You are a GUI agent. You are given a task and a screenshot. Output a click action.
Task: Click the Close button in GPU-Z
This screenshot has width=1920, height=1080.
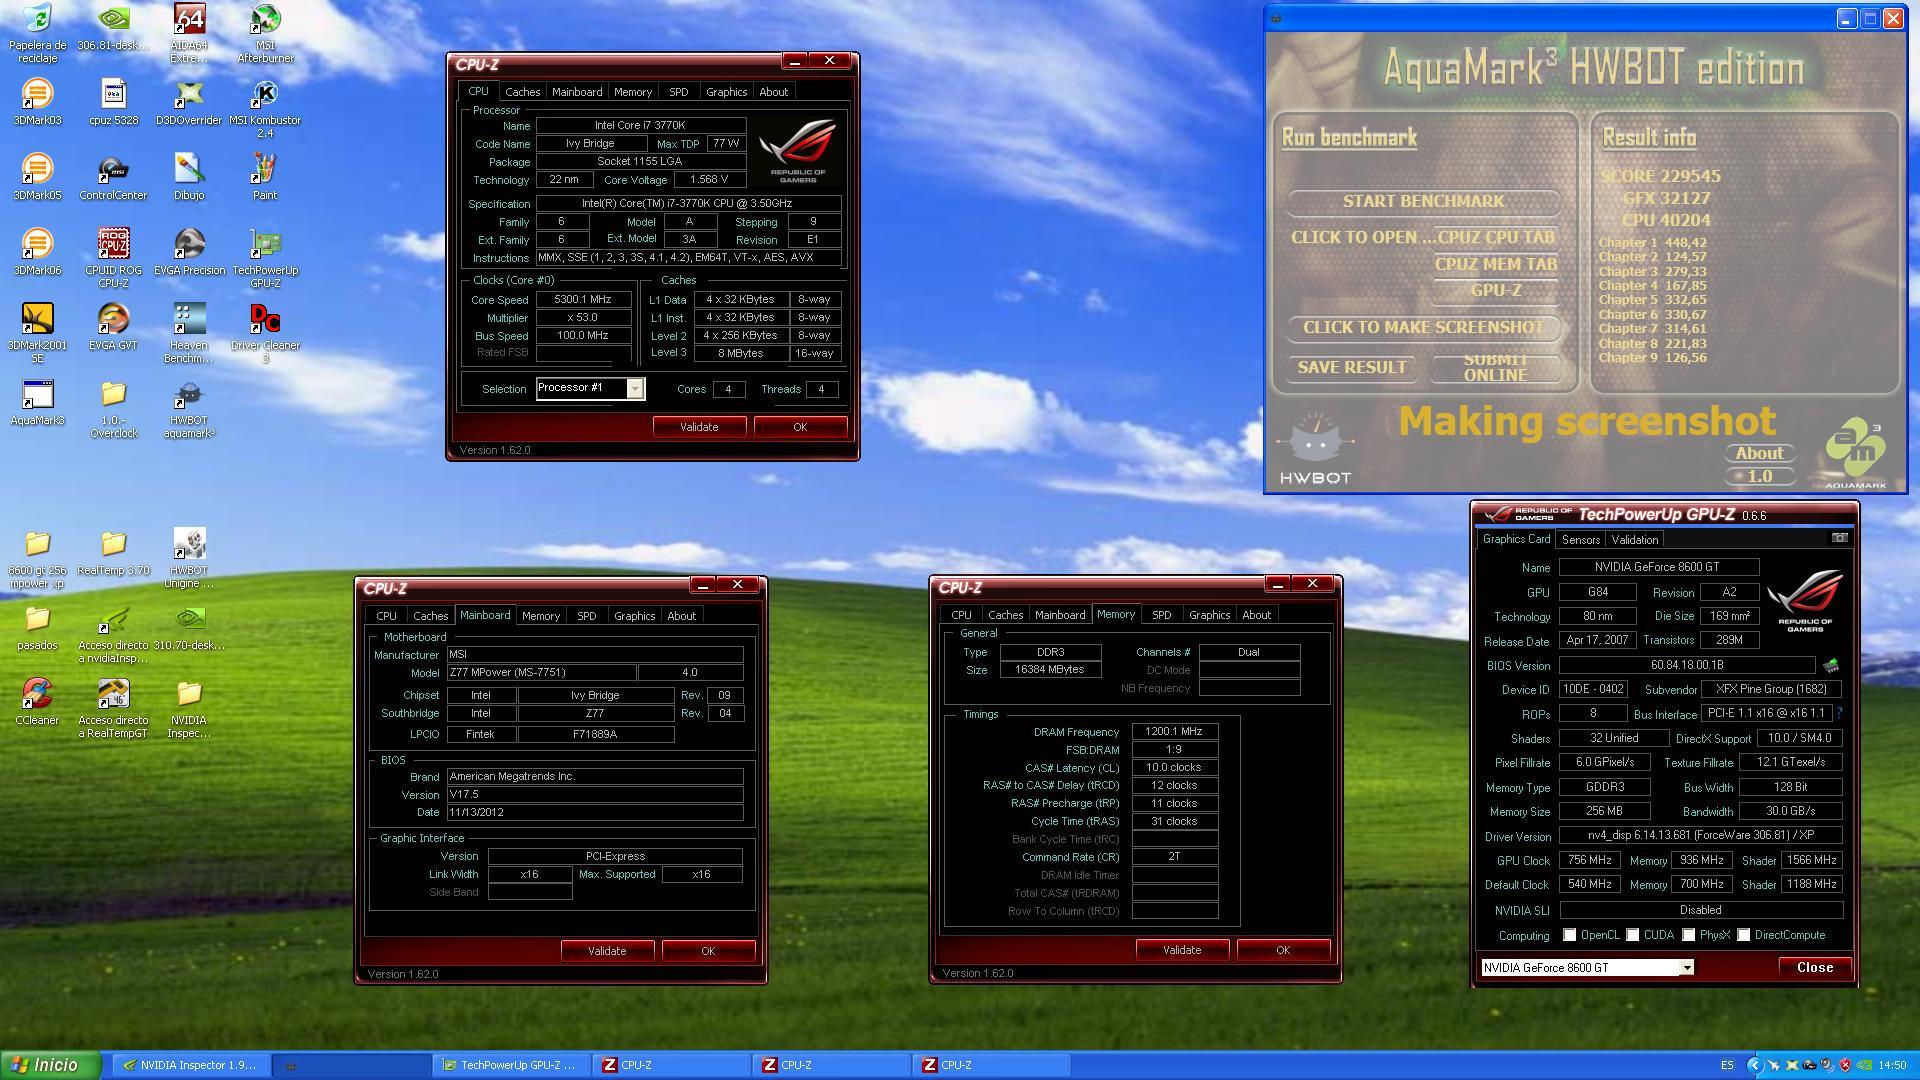1814,967
